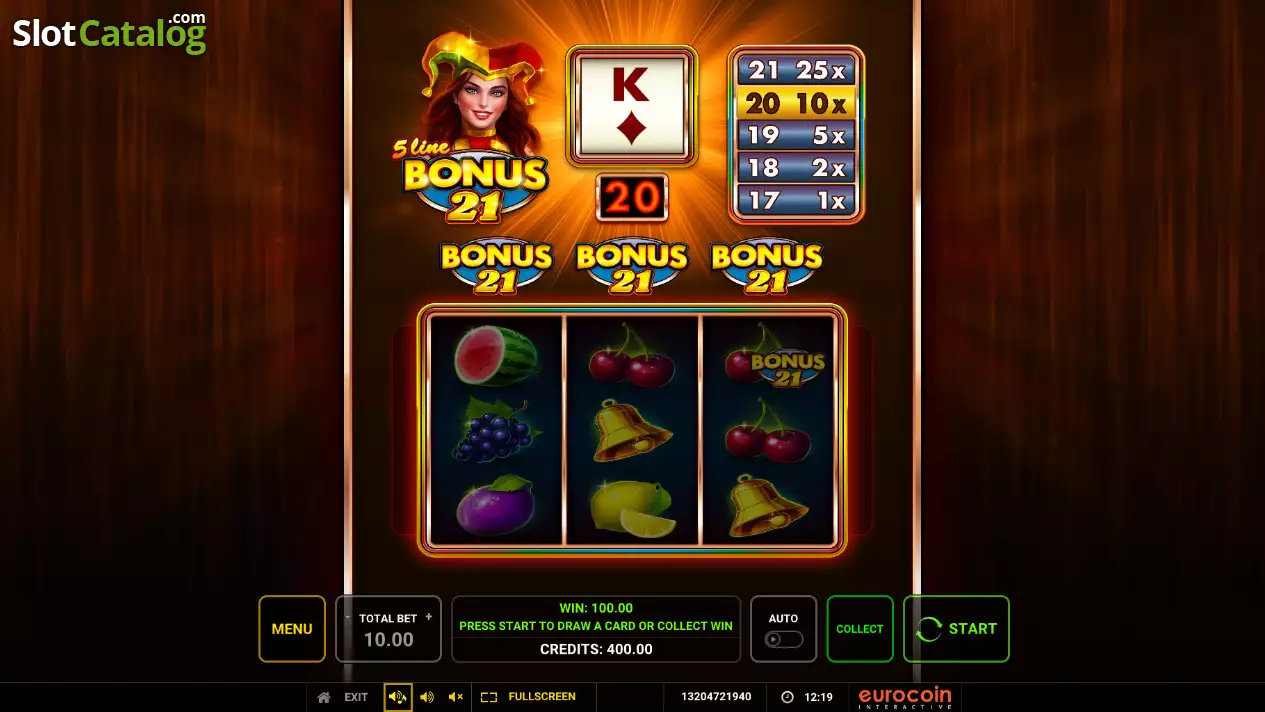
Task: Decrease total bet with minus sign
Action: [348, 617]
